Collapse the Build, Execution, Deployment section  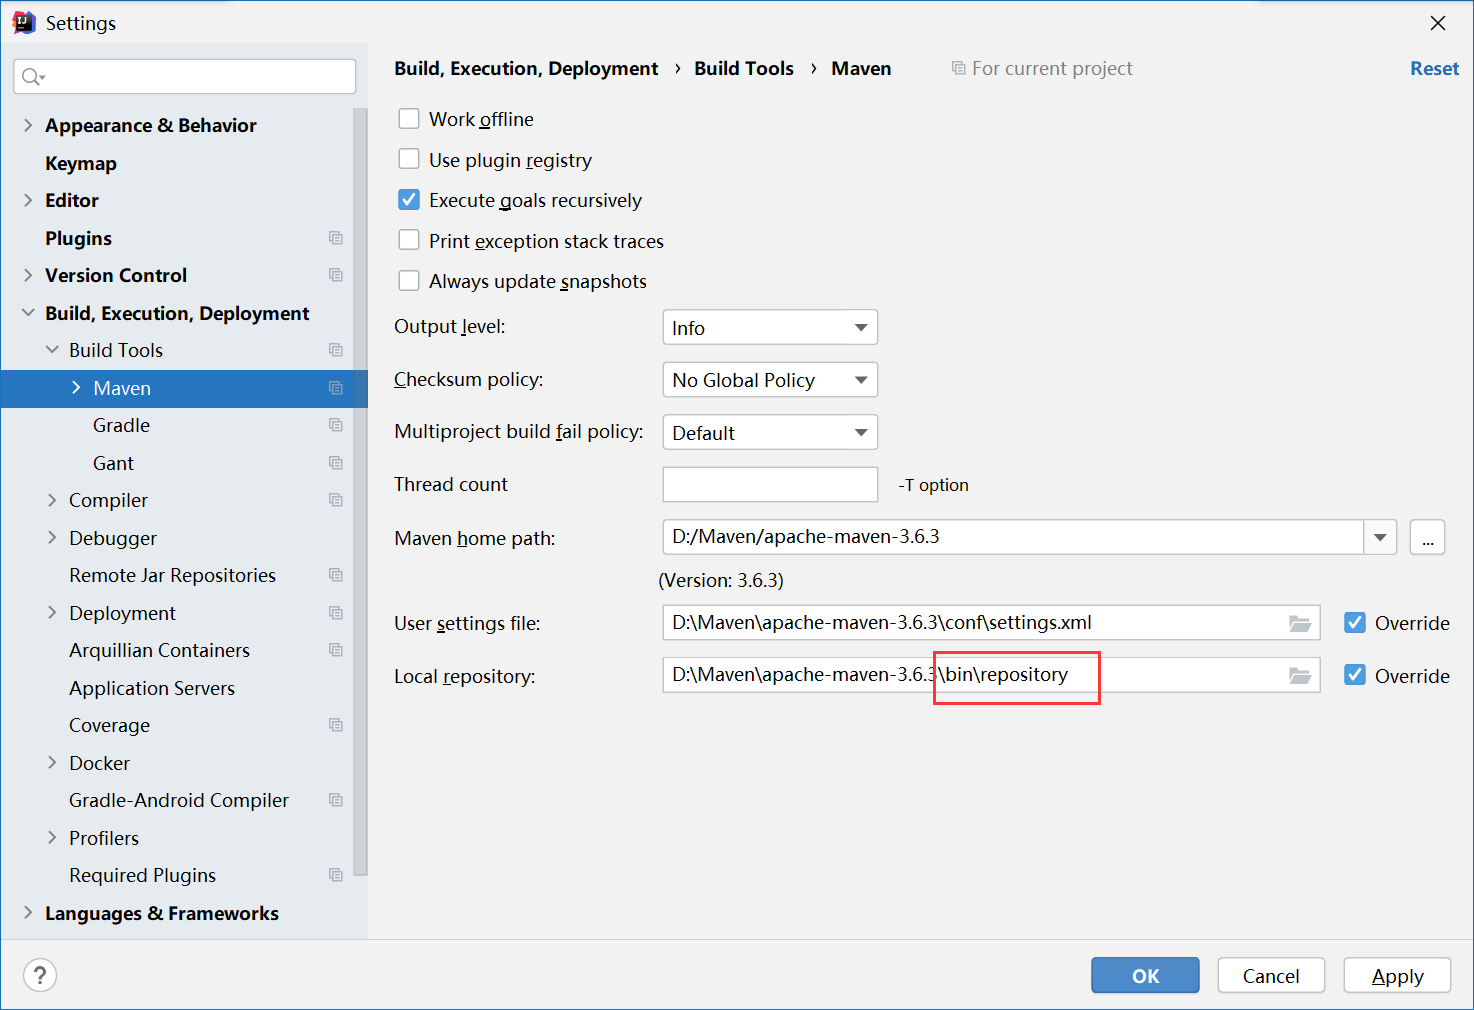tap(28, 313)
